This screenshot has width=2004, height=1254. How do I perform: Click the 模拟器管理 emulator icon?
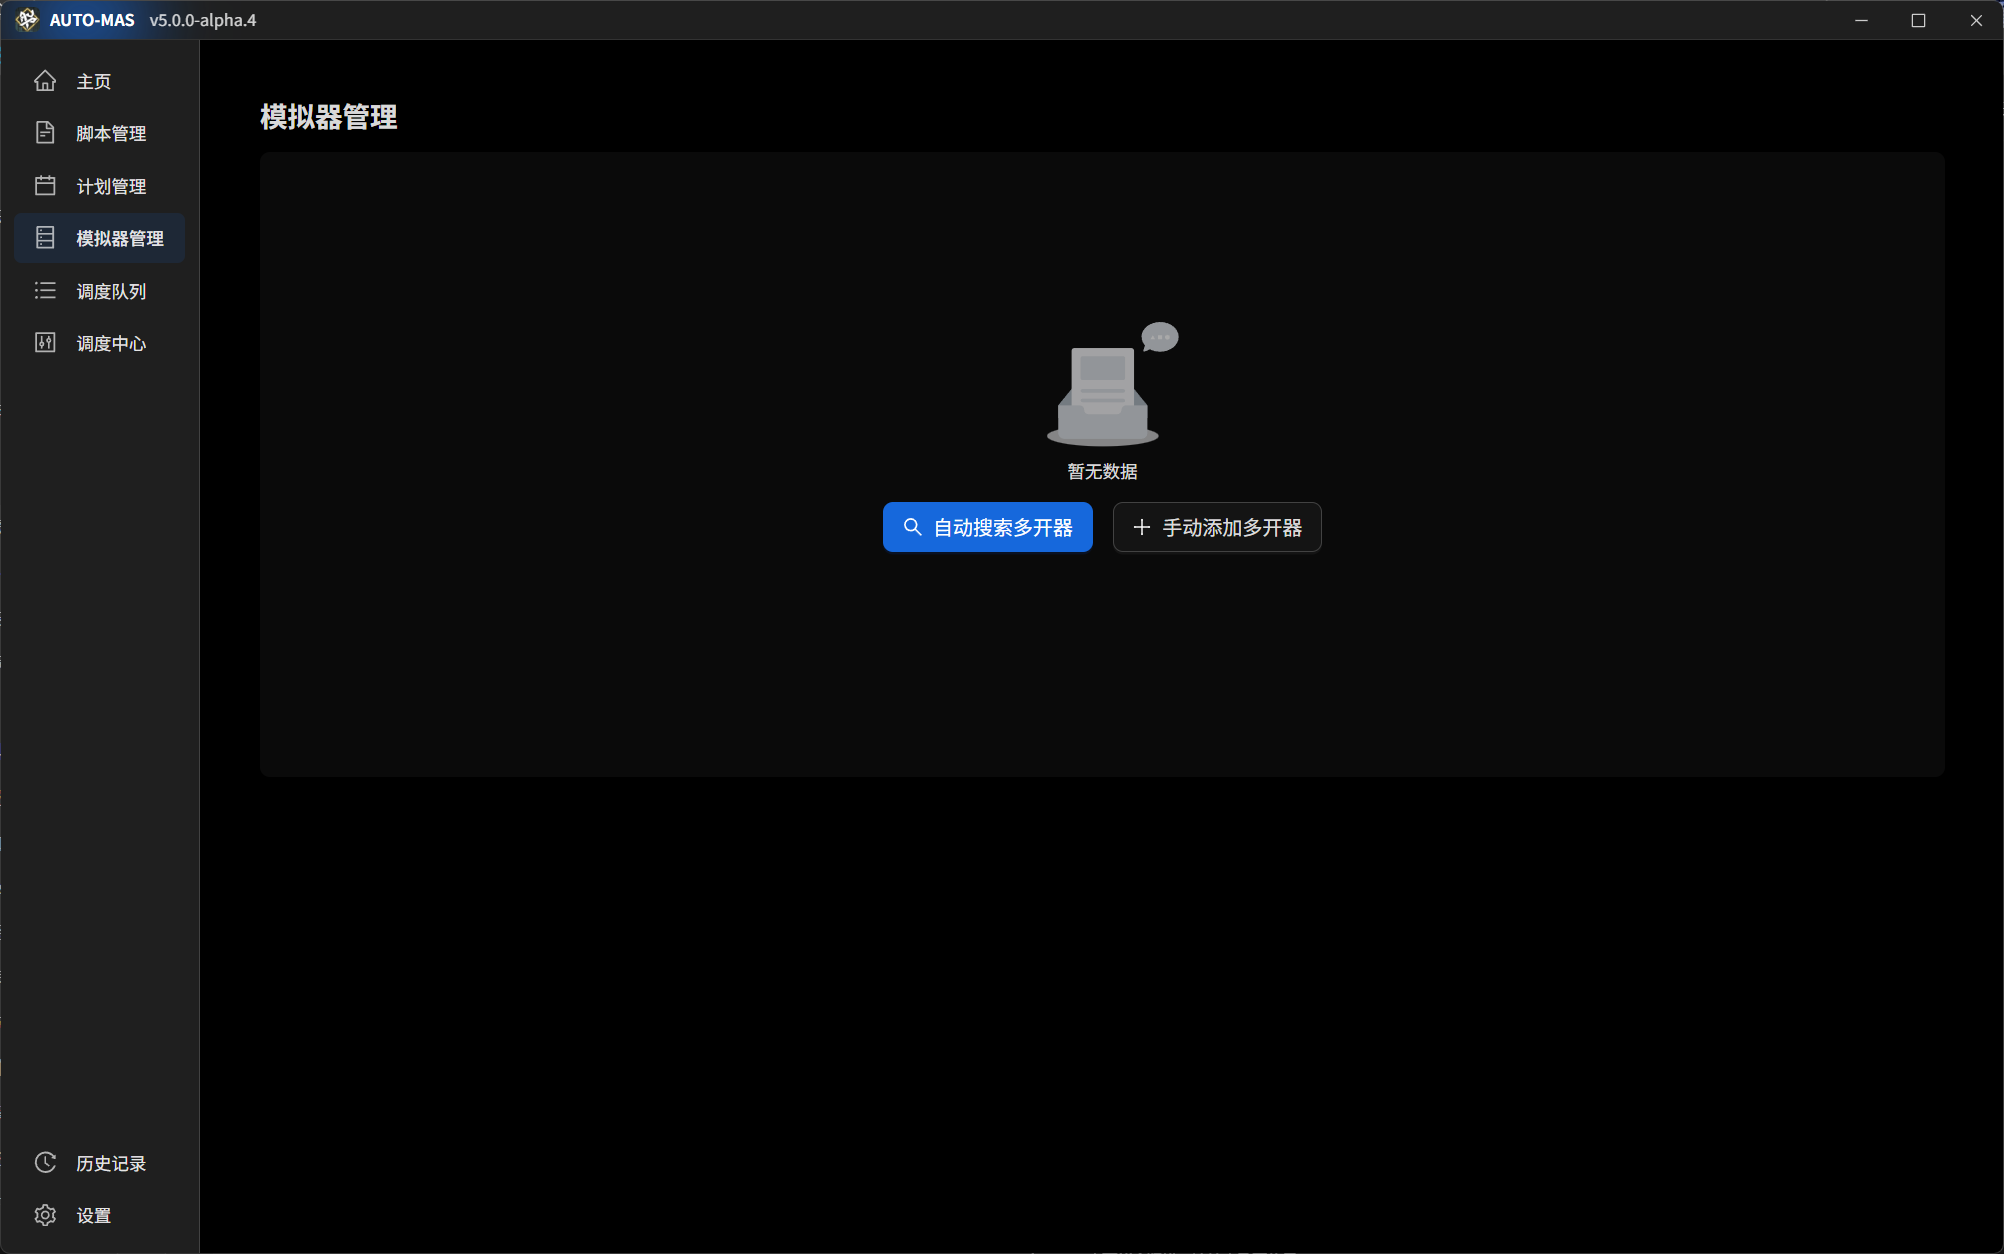[45, 237]
